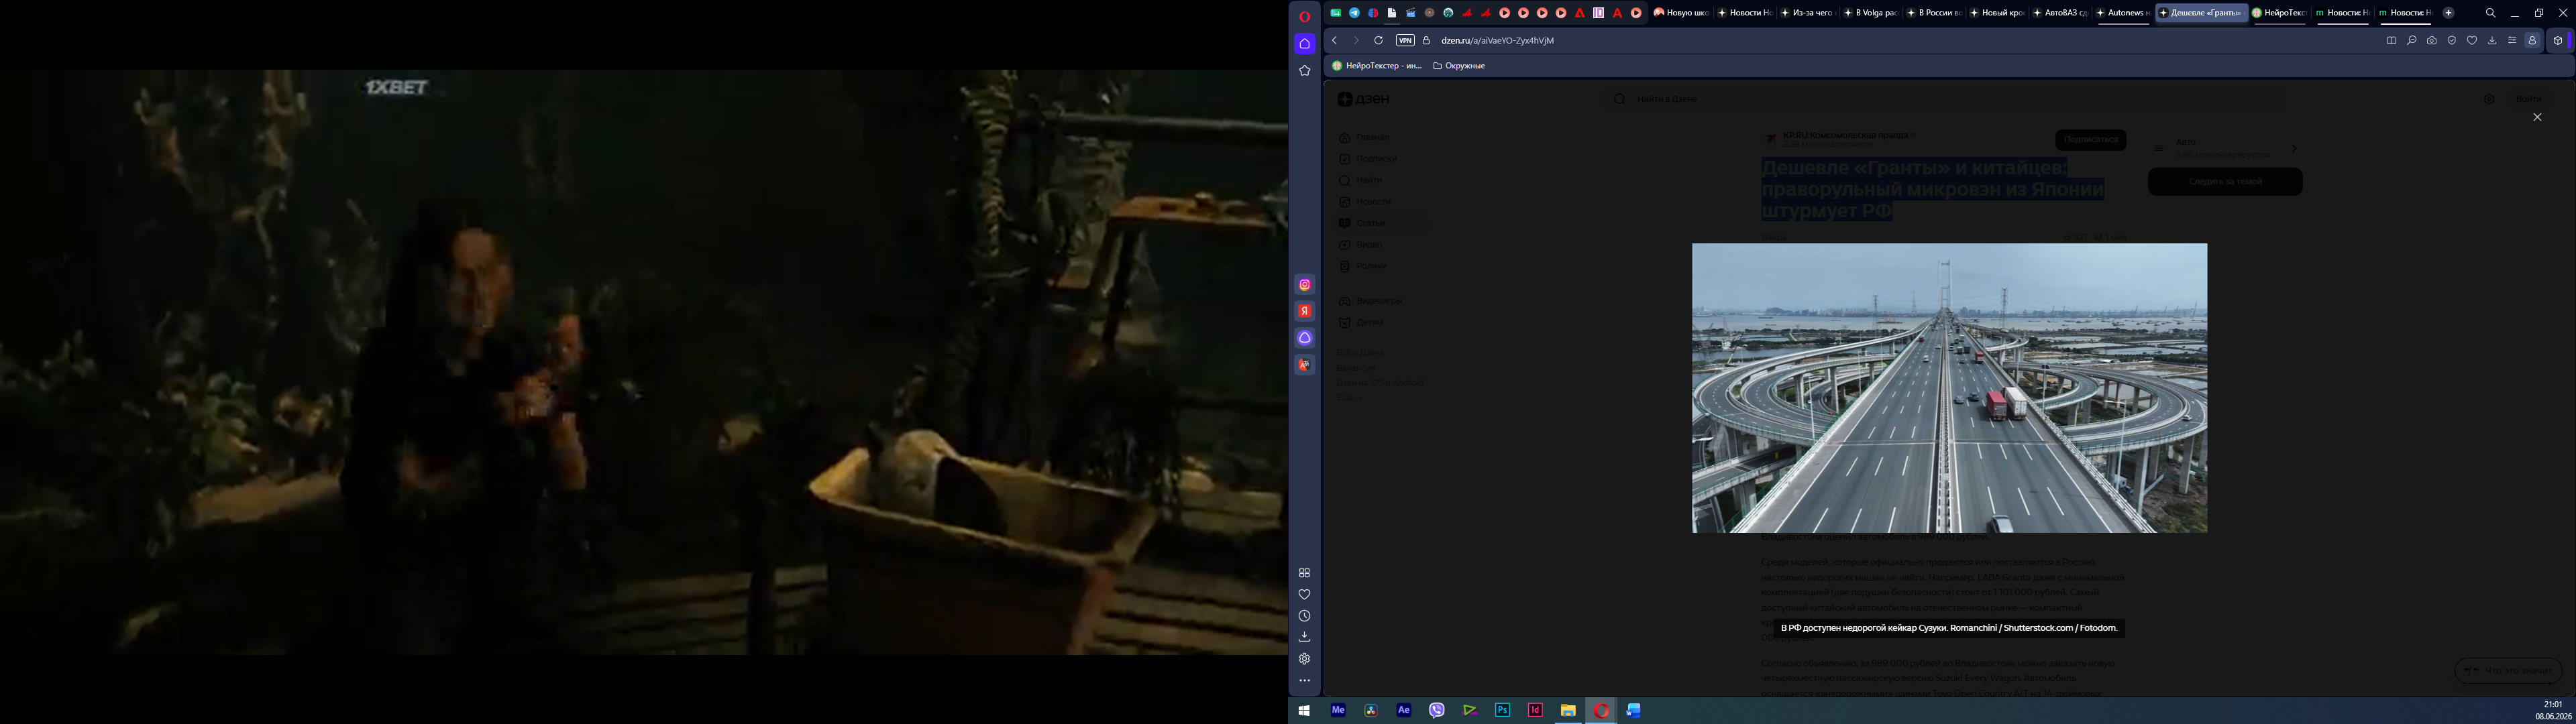Open workspaces grid icon in sidebar
The height and width of the screenshot is (724, 2576).
click(1304, 573)
